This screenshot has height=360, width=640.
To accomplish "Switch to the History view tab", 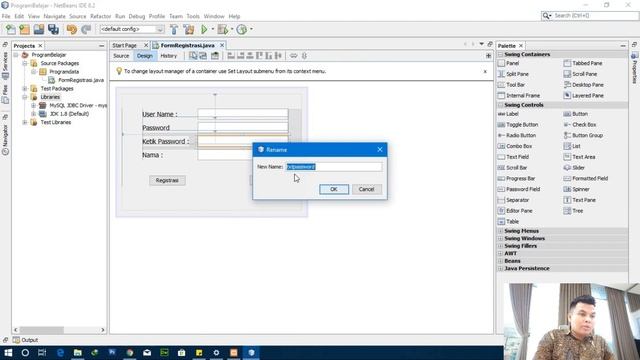I will pos(169,56).
